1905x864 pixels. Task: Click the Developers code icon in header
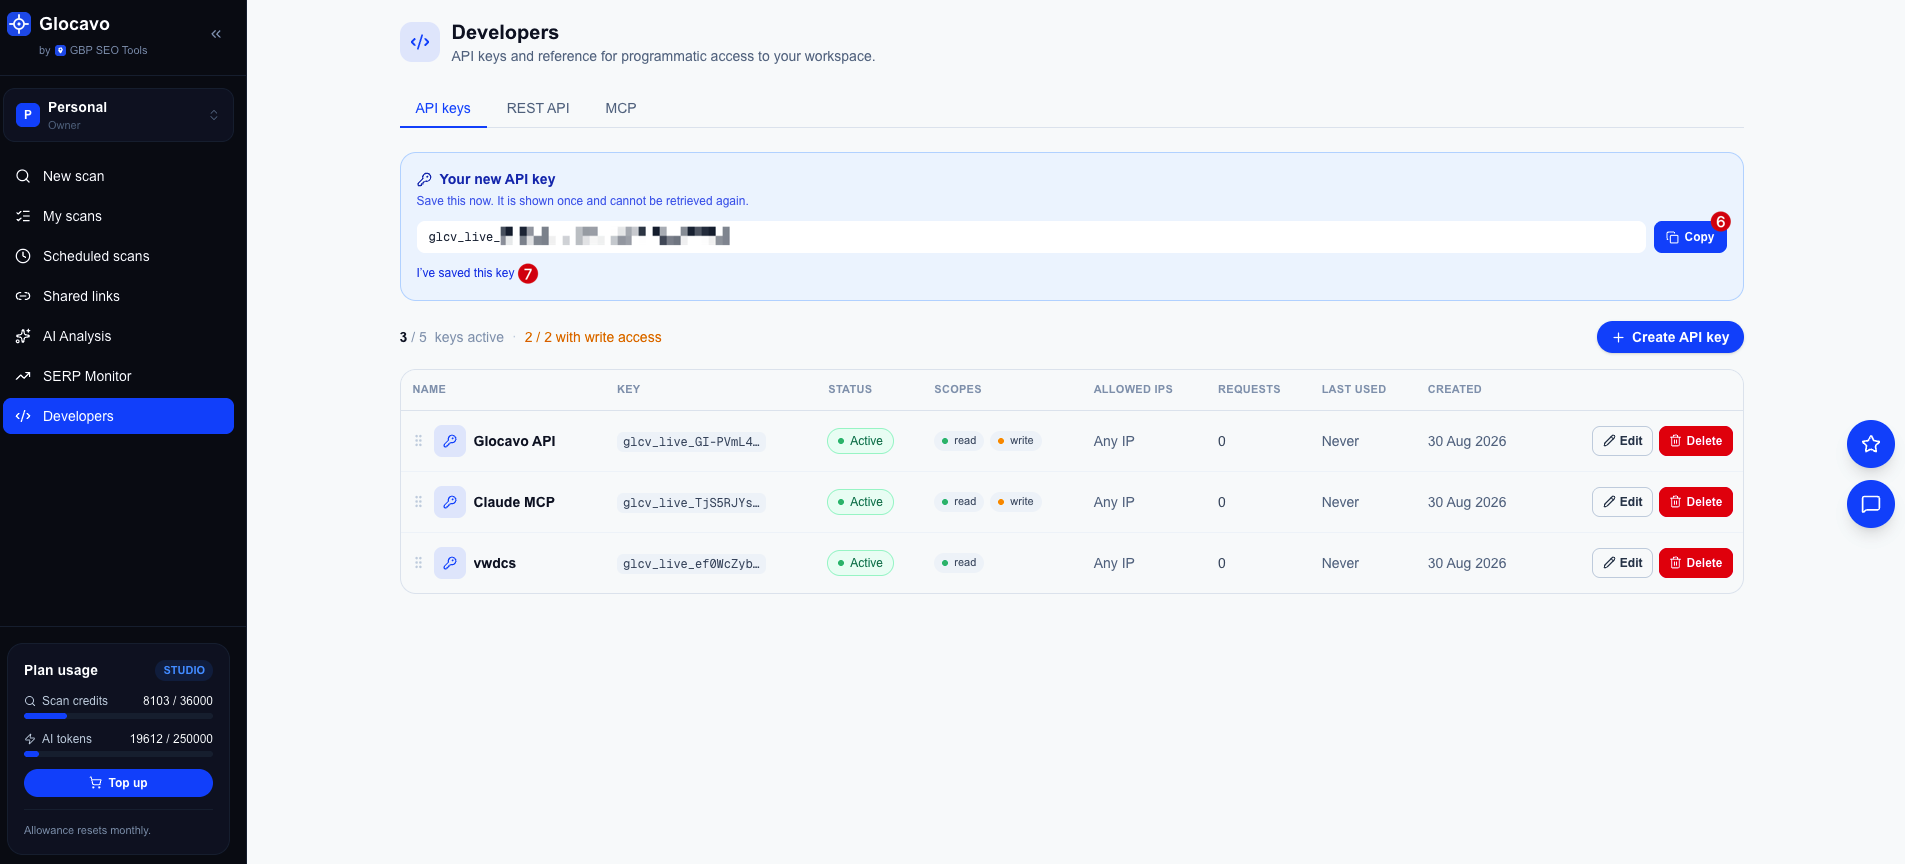click(420, 42)
